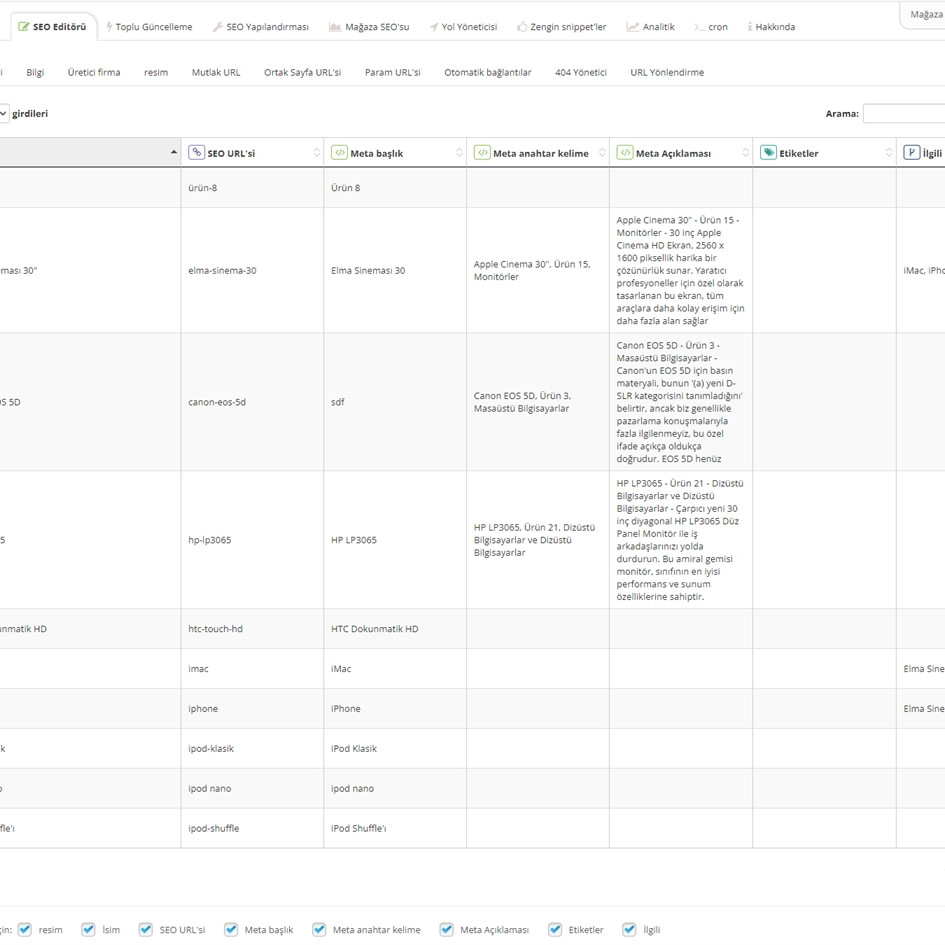Click the hp-lp3065 SEO URL cell
945x945 pixels.
point(252,540)
